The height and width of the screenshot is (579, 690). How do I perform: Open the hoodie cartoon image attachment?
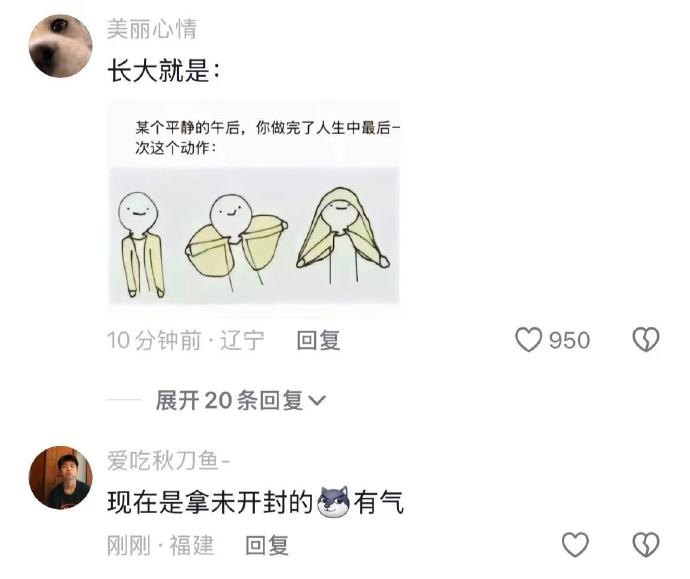254,207
